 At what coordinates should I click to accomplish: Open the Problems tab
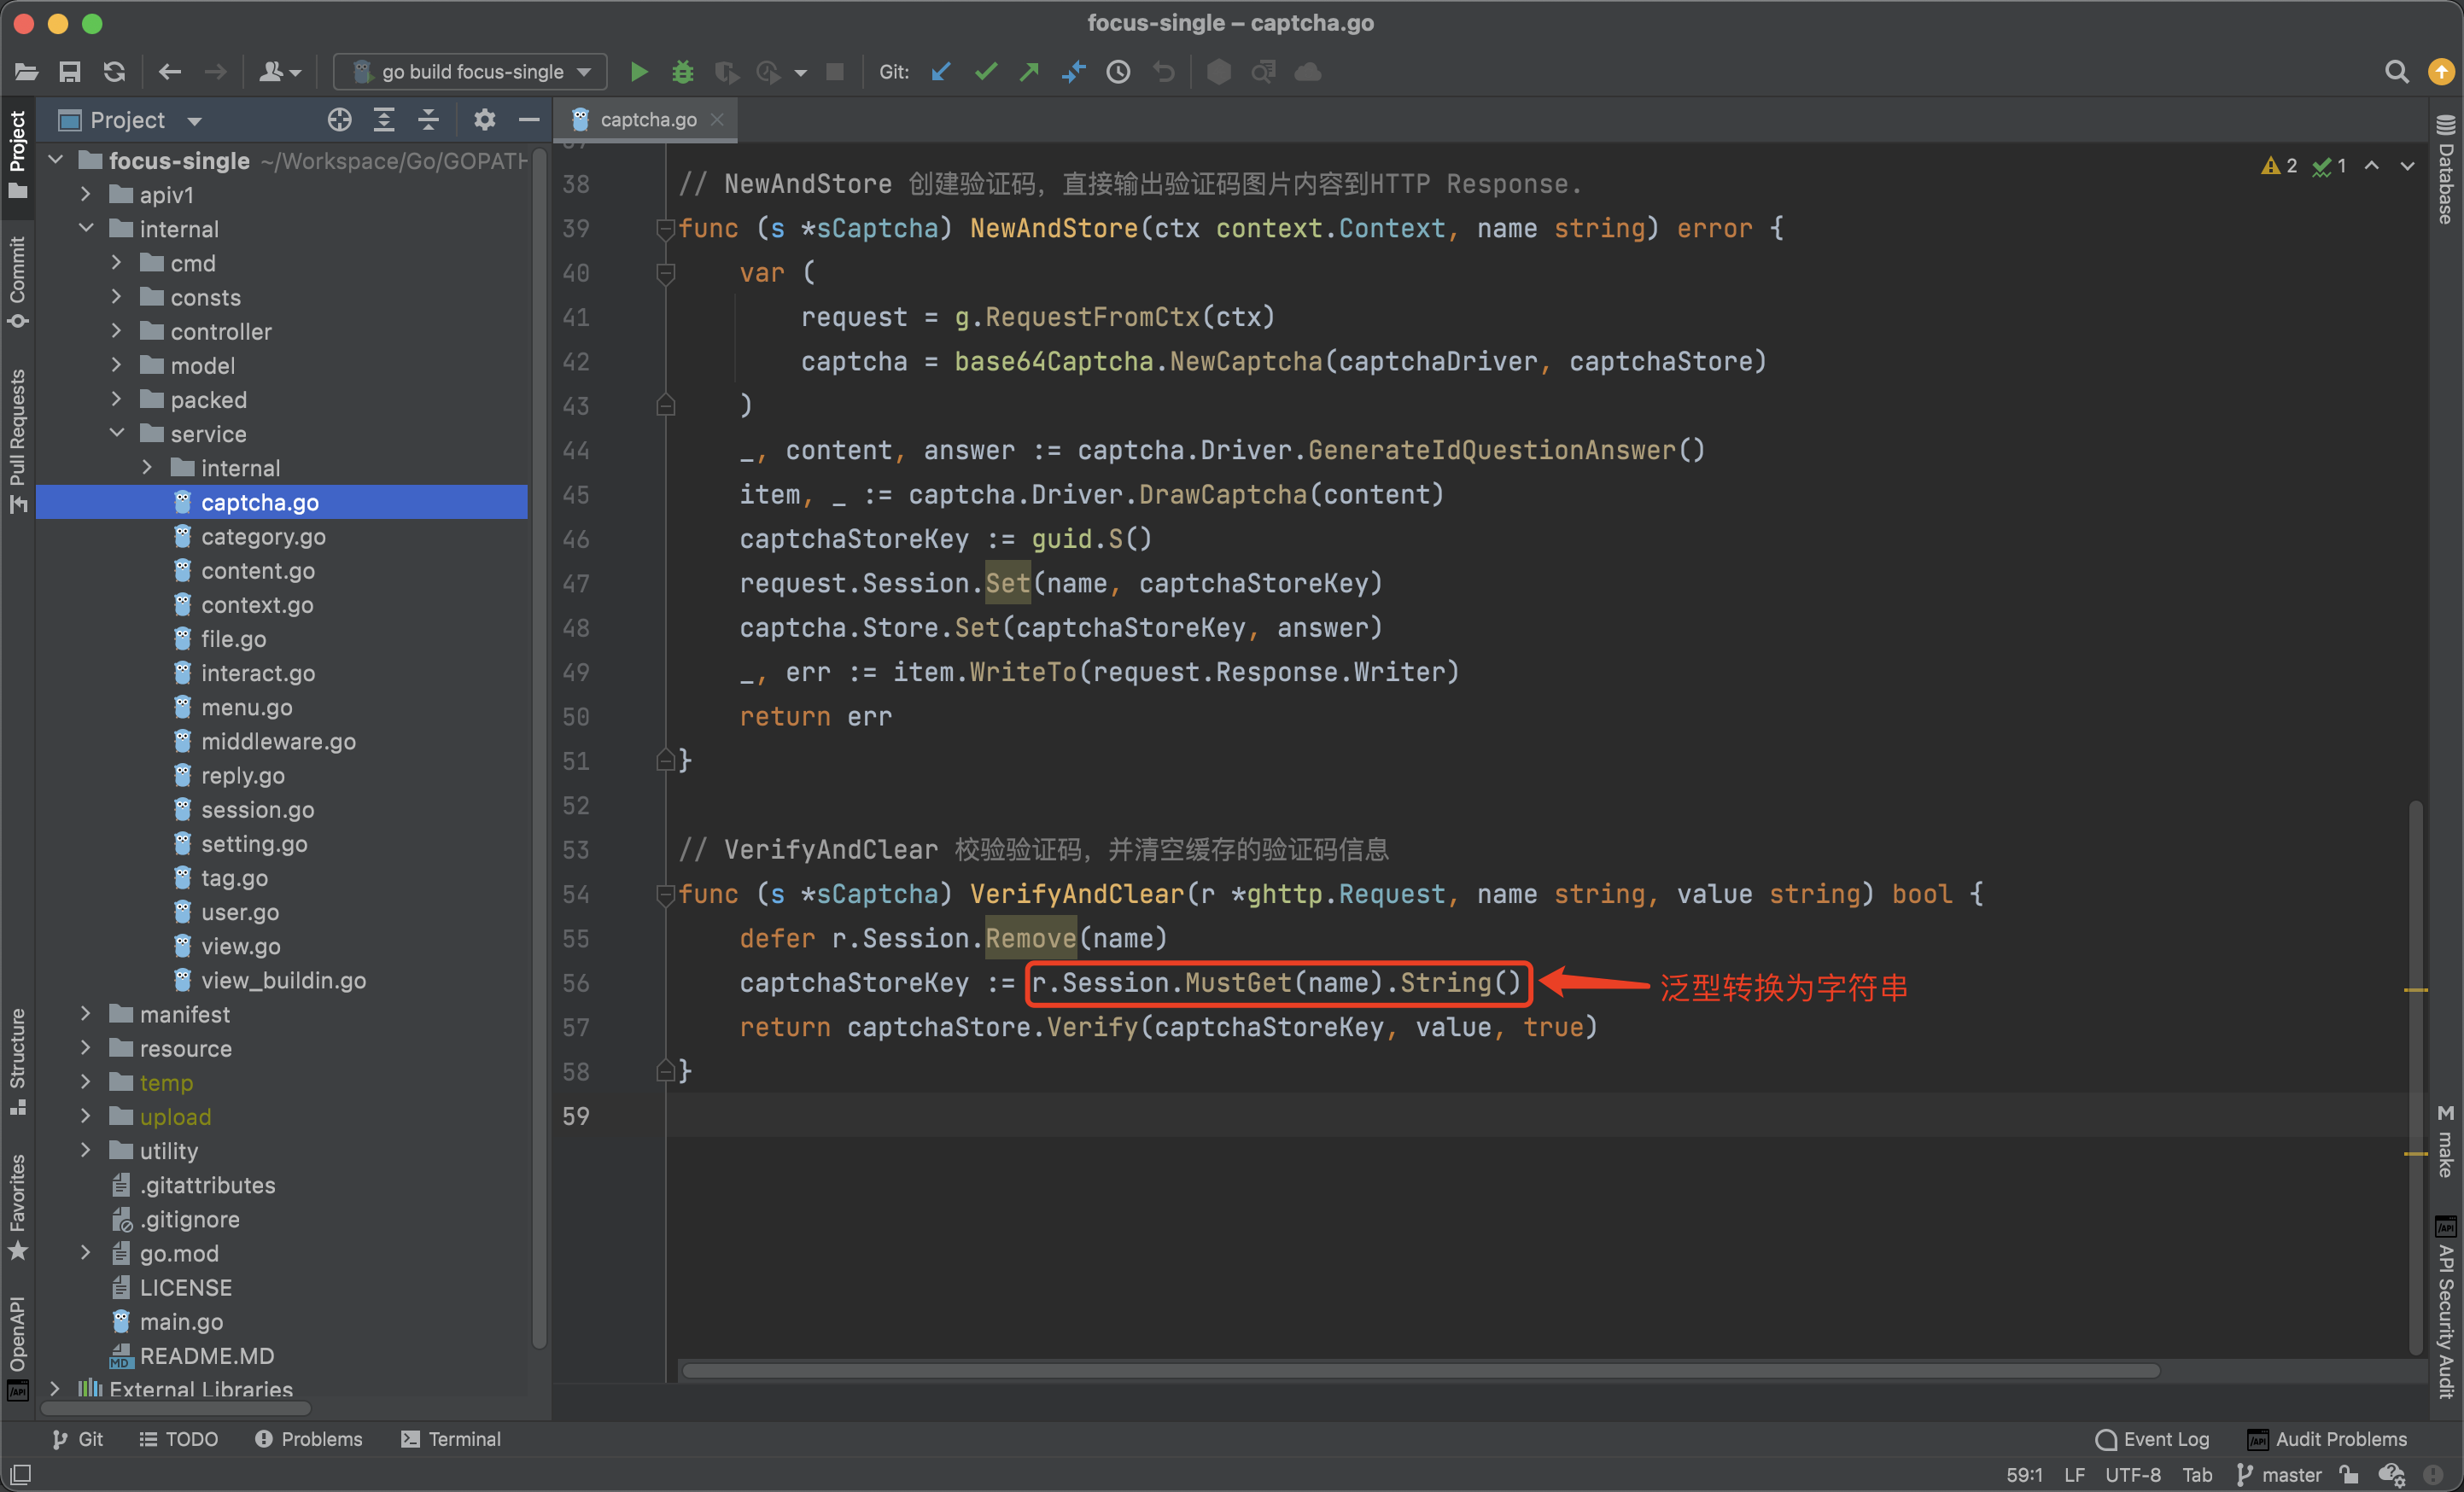click(x=308, y=1438)
